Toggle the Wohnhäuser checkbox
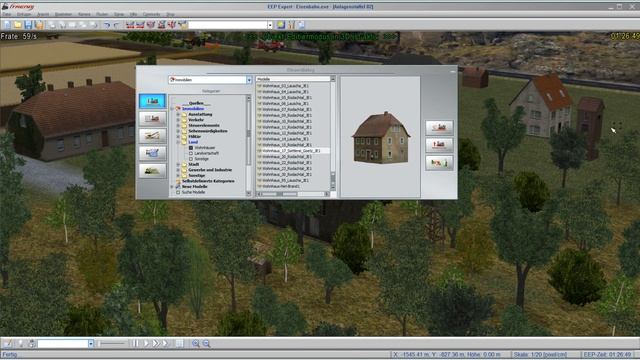This screenshot has height=360, width=640. pos(191,148)
